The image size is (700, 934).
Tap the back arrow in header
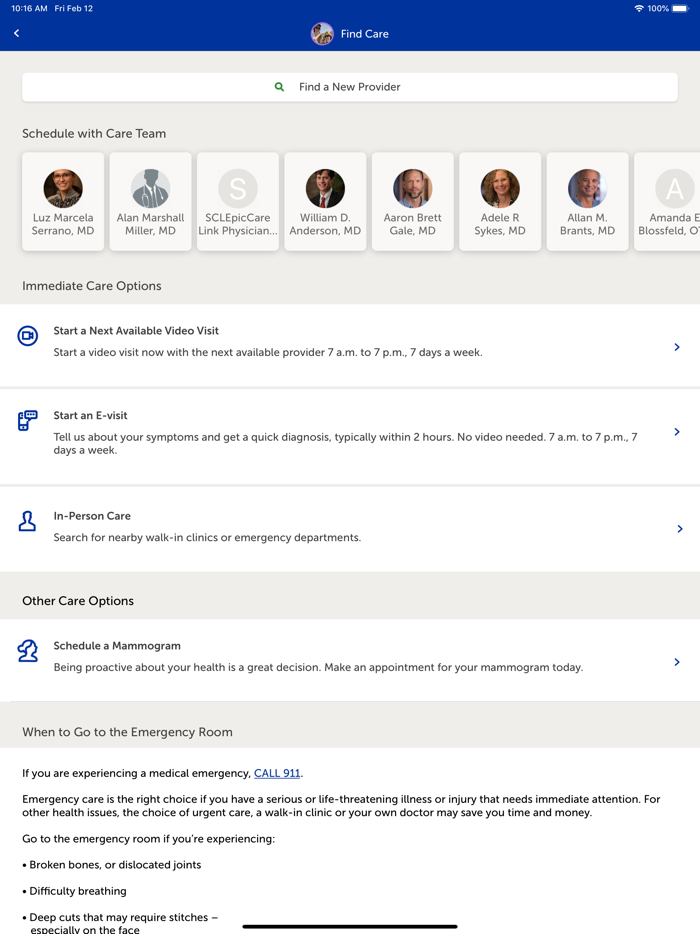pyautogui.click(x=17, y=34)
